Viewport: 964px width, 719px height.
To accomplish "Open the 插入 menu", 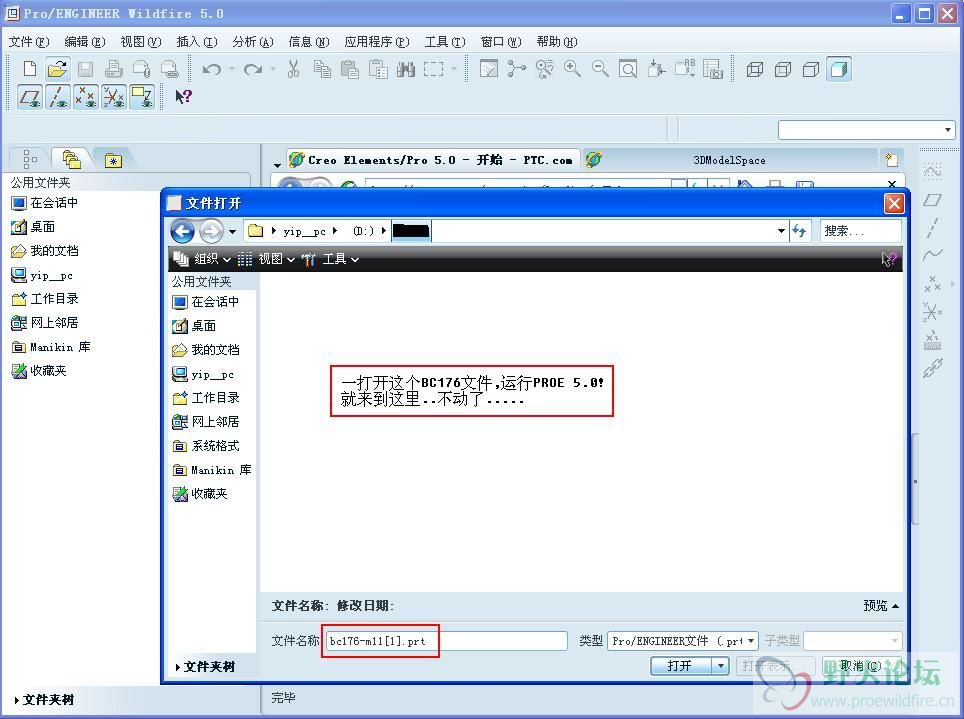I will (x=197, y=42).
